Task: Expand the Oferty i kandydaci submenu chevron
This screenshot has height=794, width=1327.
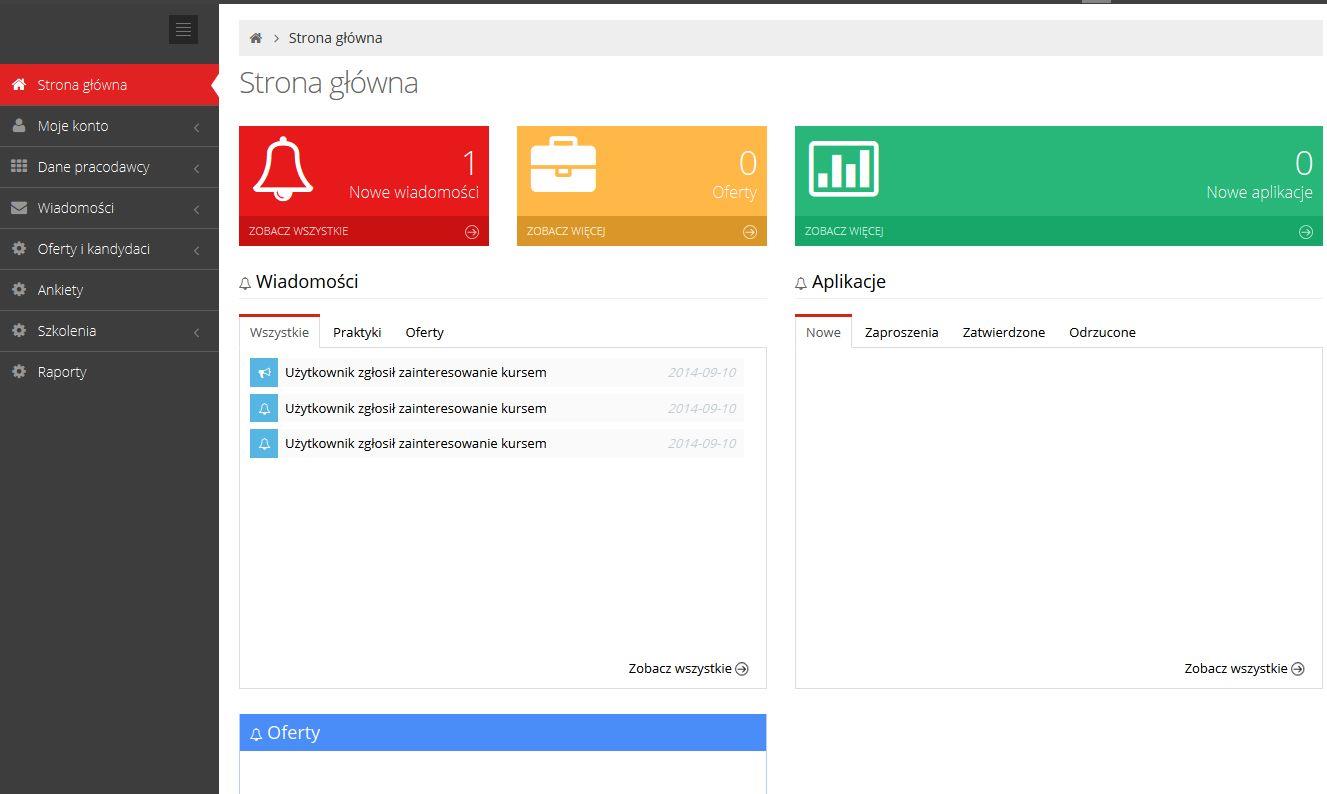Action: pyautogui.click(x=197, y=251)
